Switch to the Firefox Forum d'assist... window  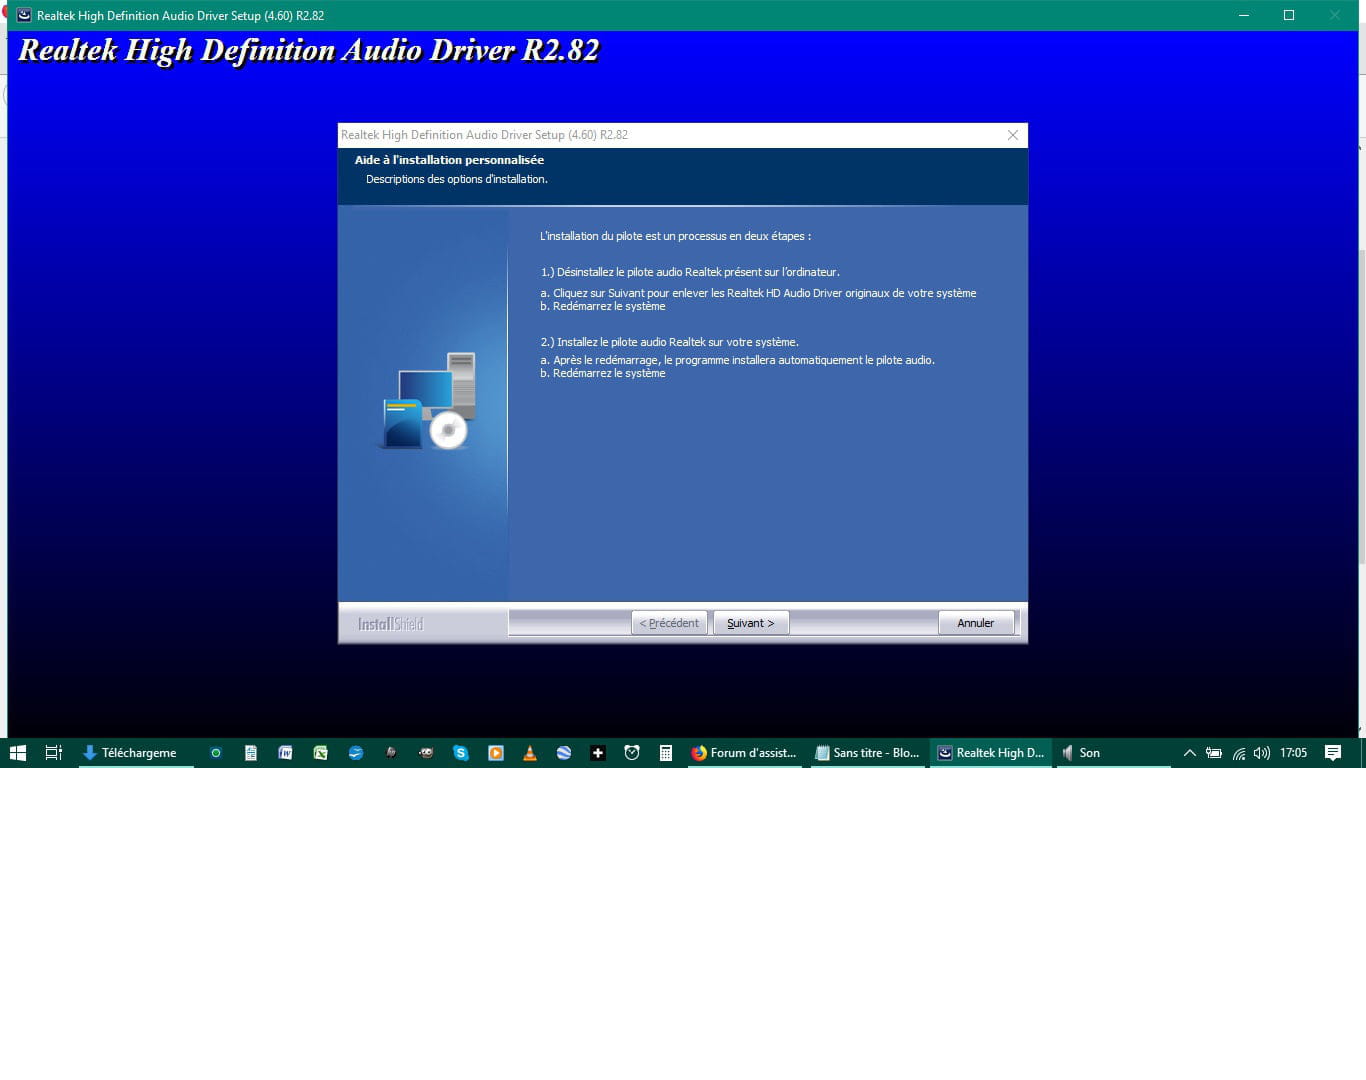(746, 753)
